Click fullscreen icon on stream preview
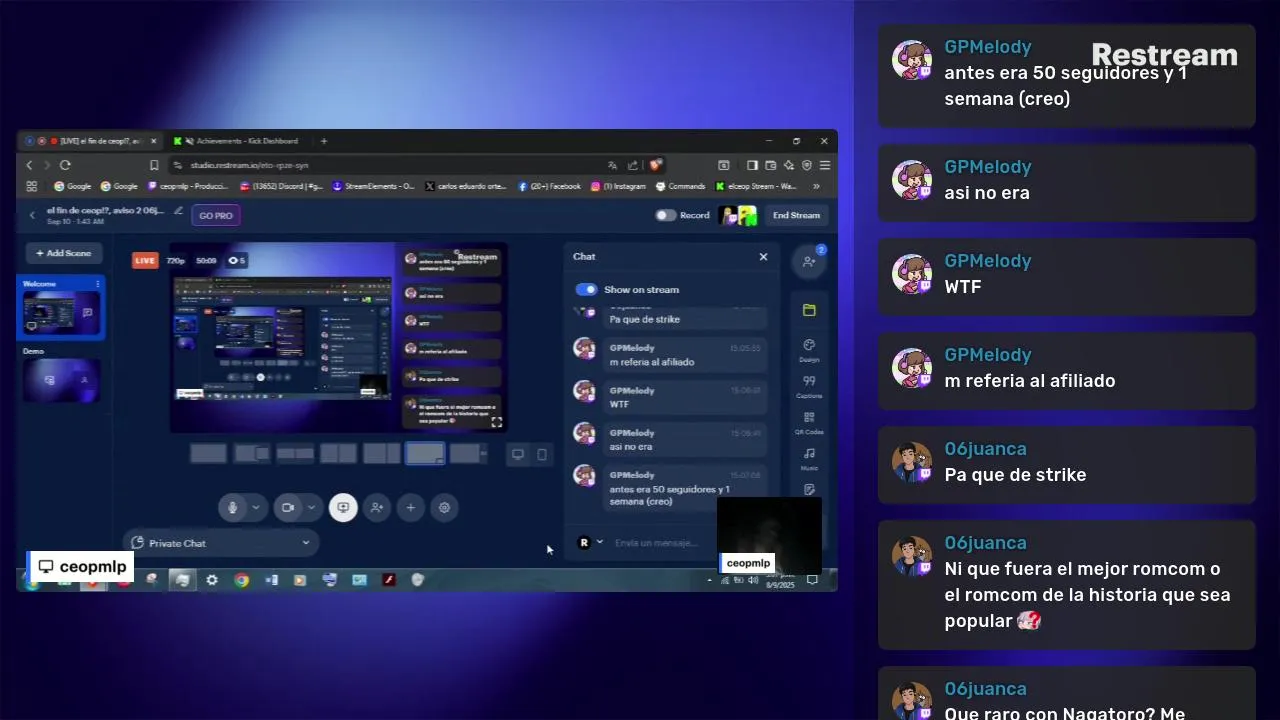Screen dimensions: 1280x720 496,422
